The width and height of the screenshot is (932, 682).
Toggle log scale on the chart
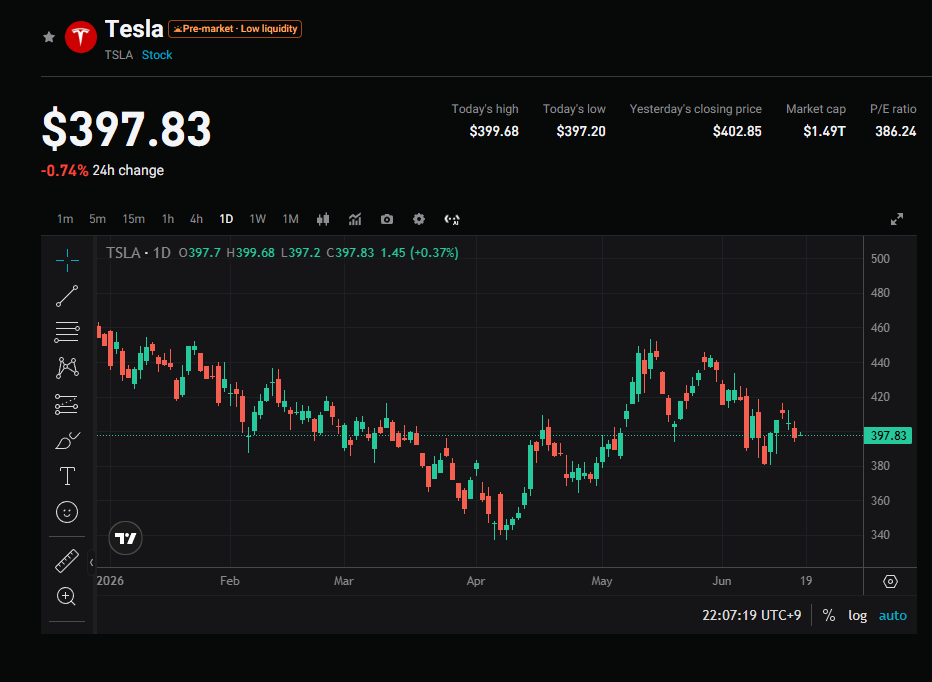[x=857, y=615]
